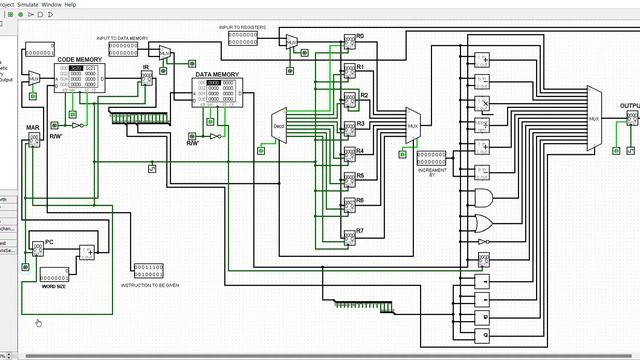Click the DATA MEMORY RAM block
Screen dimensions: 640x360
tap(218, 93)
